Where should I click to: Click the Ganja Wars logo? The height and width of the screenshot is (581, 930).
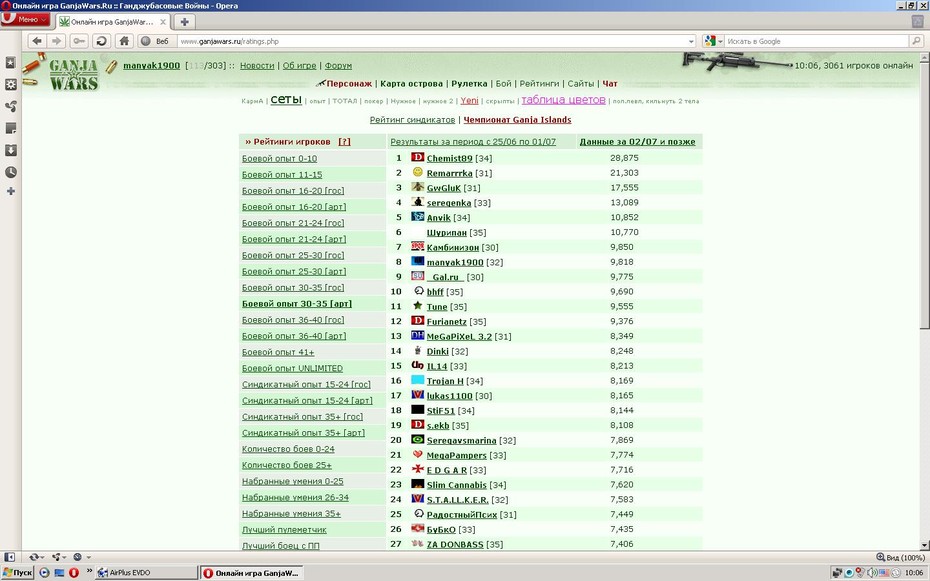[x=74, y=74]
